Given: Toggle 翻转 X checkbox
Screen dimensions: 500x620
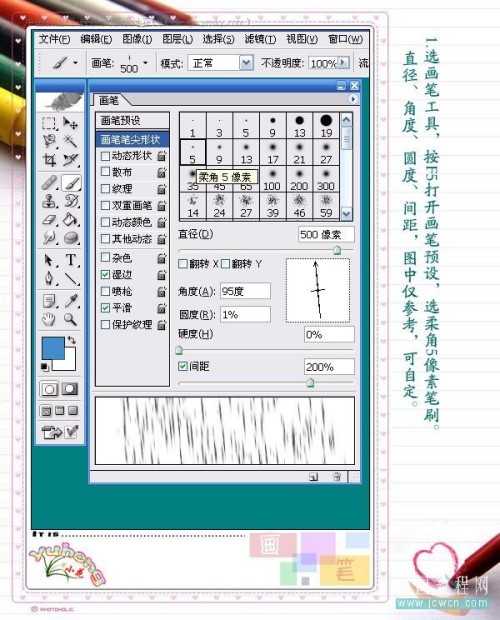Looking at the screenshot, I should [x=183, y=264].
